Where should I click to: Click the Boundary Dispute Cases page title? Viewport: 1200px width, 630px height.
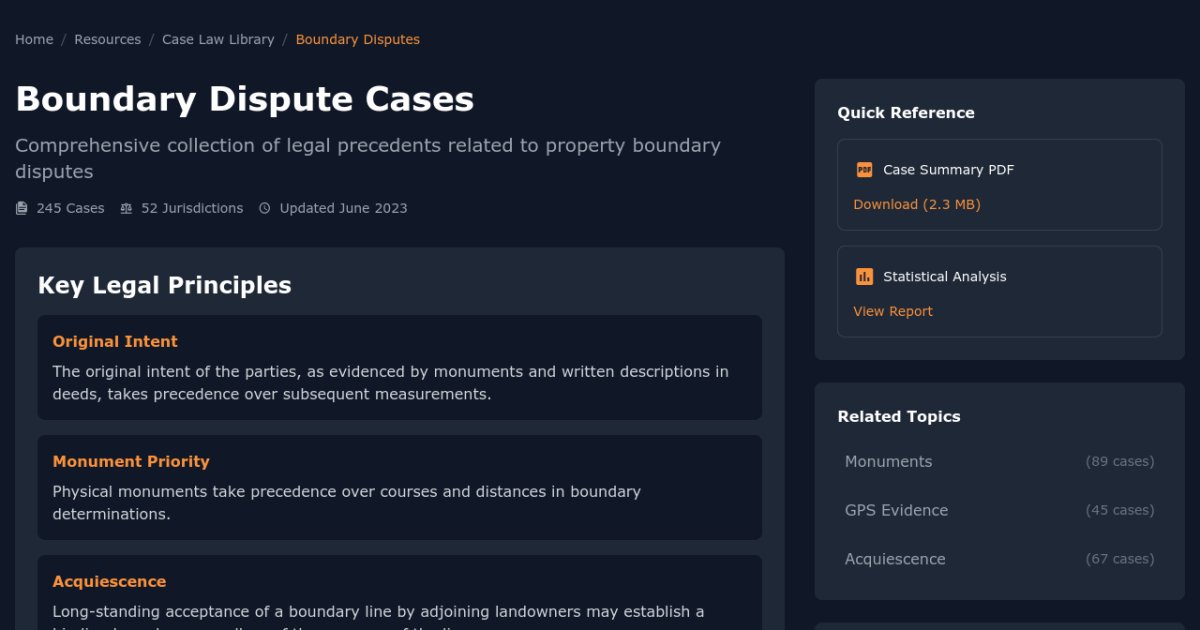point(245,99)
